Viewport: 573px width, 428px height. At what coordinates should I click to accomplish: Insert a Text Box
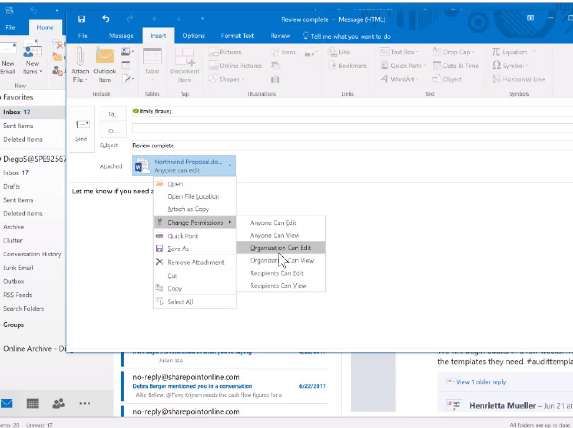pyautogui.click(x=399, y=52)
